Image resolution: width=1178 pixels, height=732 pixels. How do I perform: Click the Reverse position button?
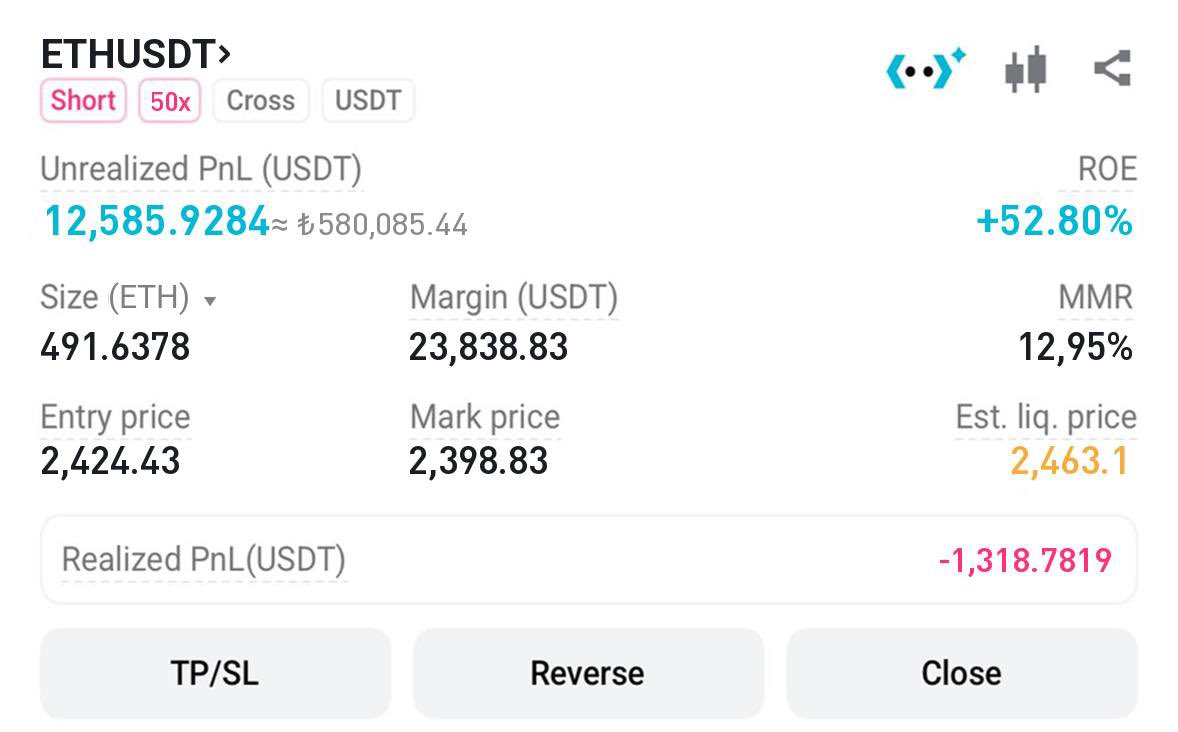click(x=587, y=673)
